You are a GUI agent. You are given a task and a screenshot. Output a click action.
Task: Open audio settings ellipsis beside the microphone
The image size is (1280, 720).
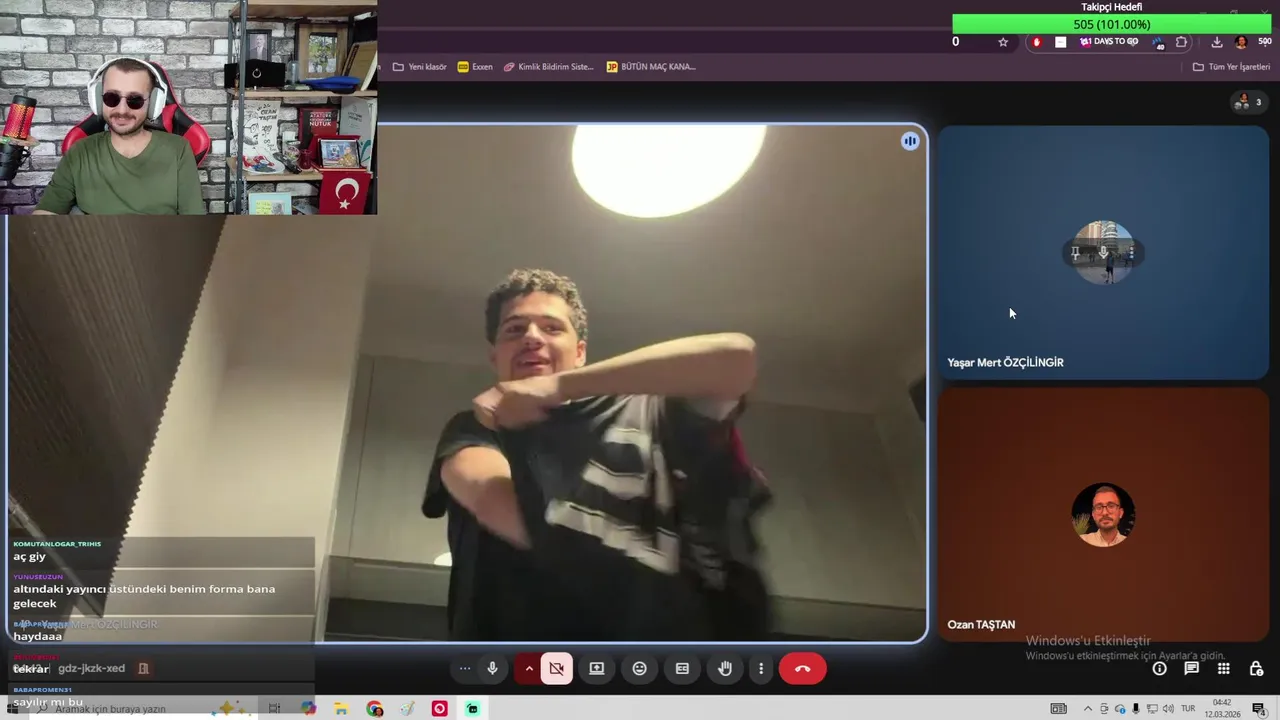[x=465, y=668]
